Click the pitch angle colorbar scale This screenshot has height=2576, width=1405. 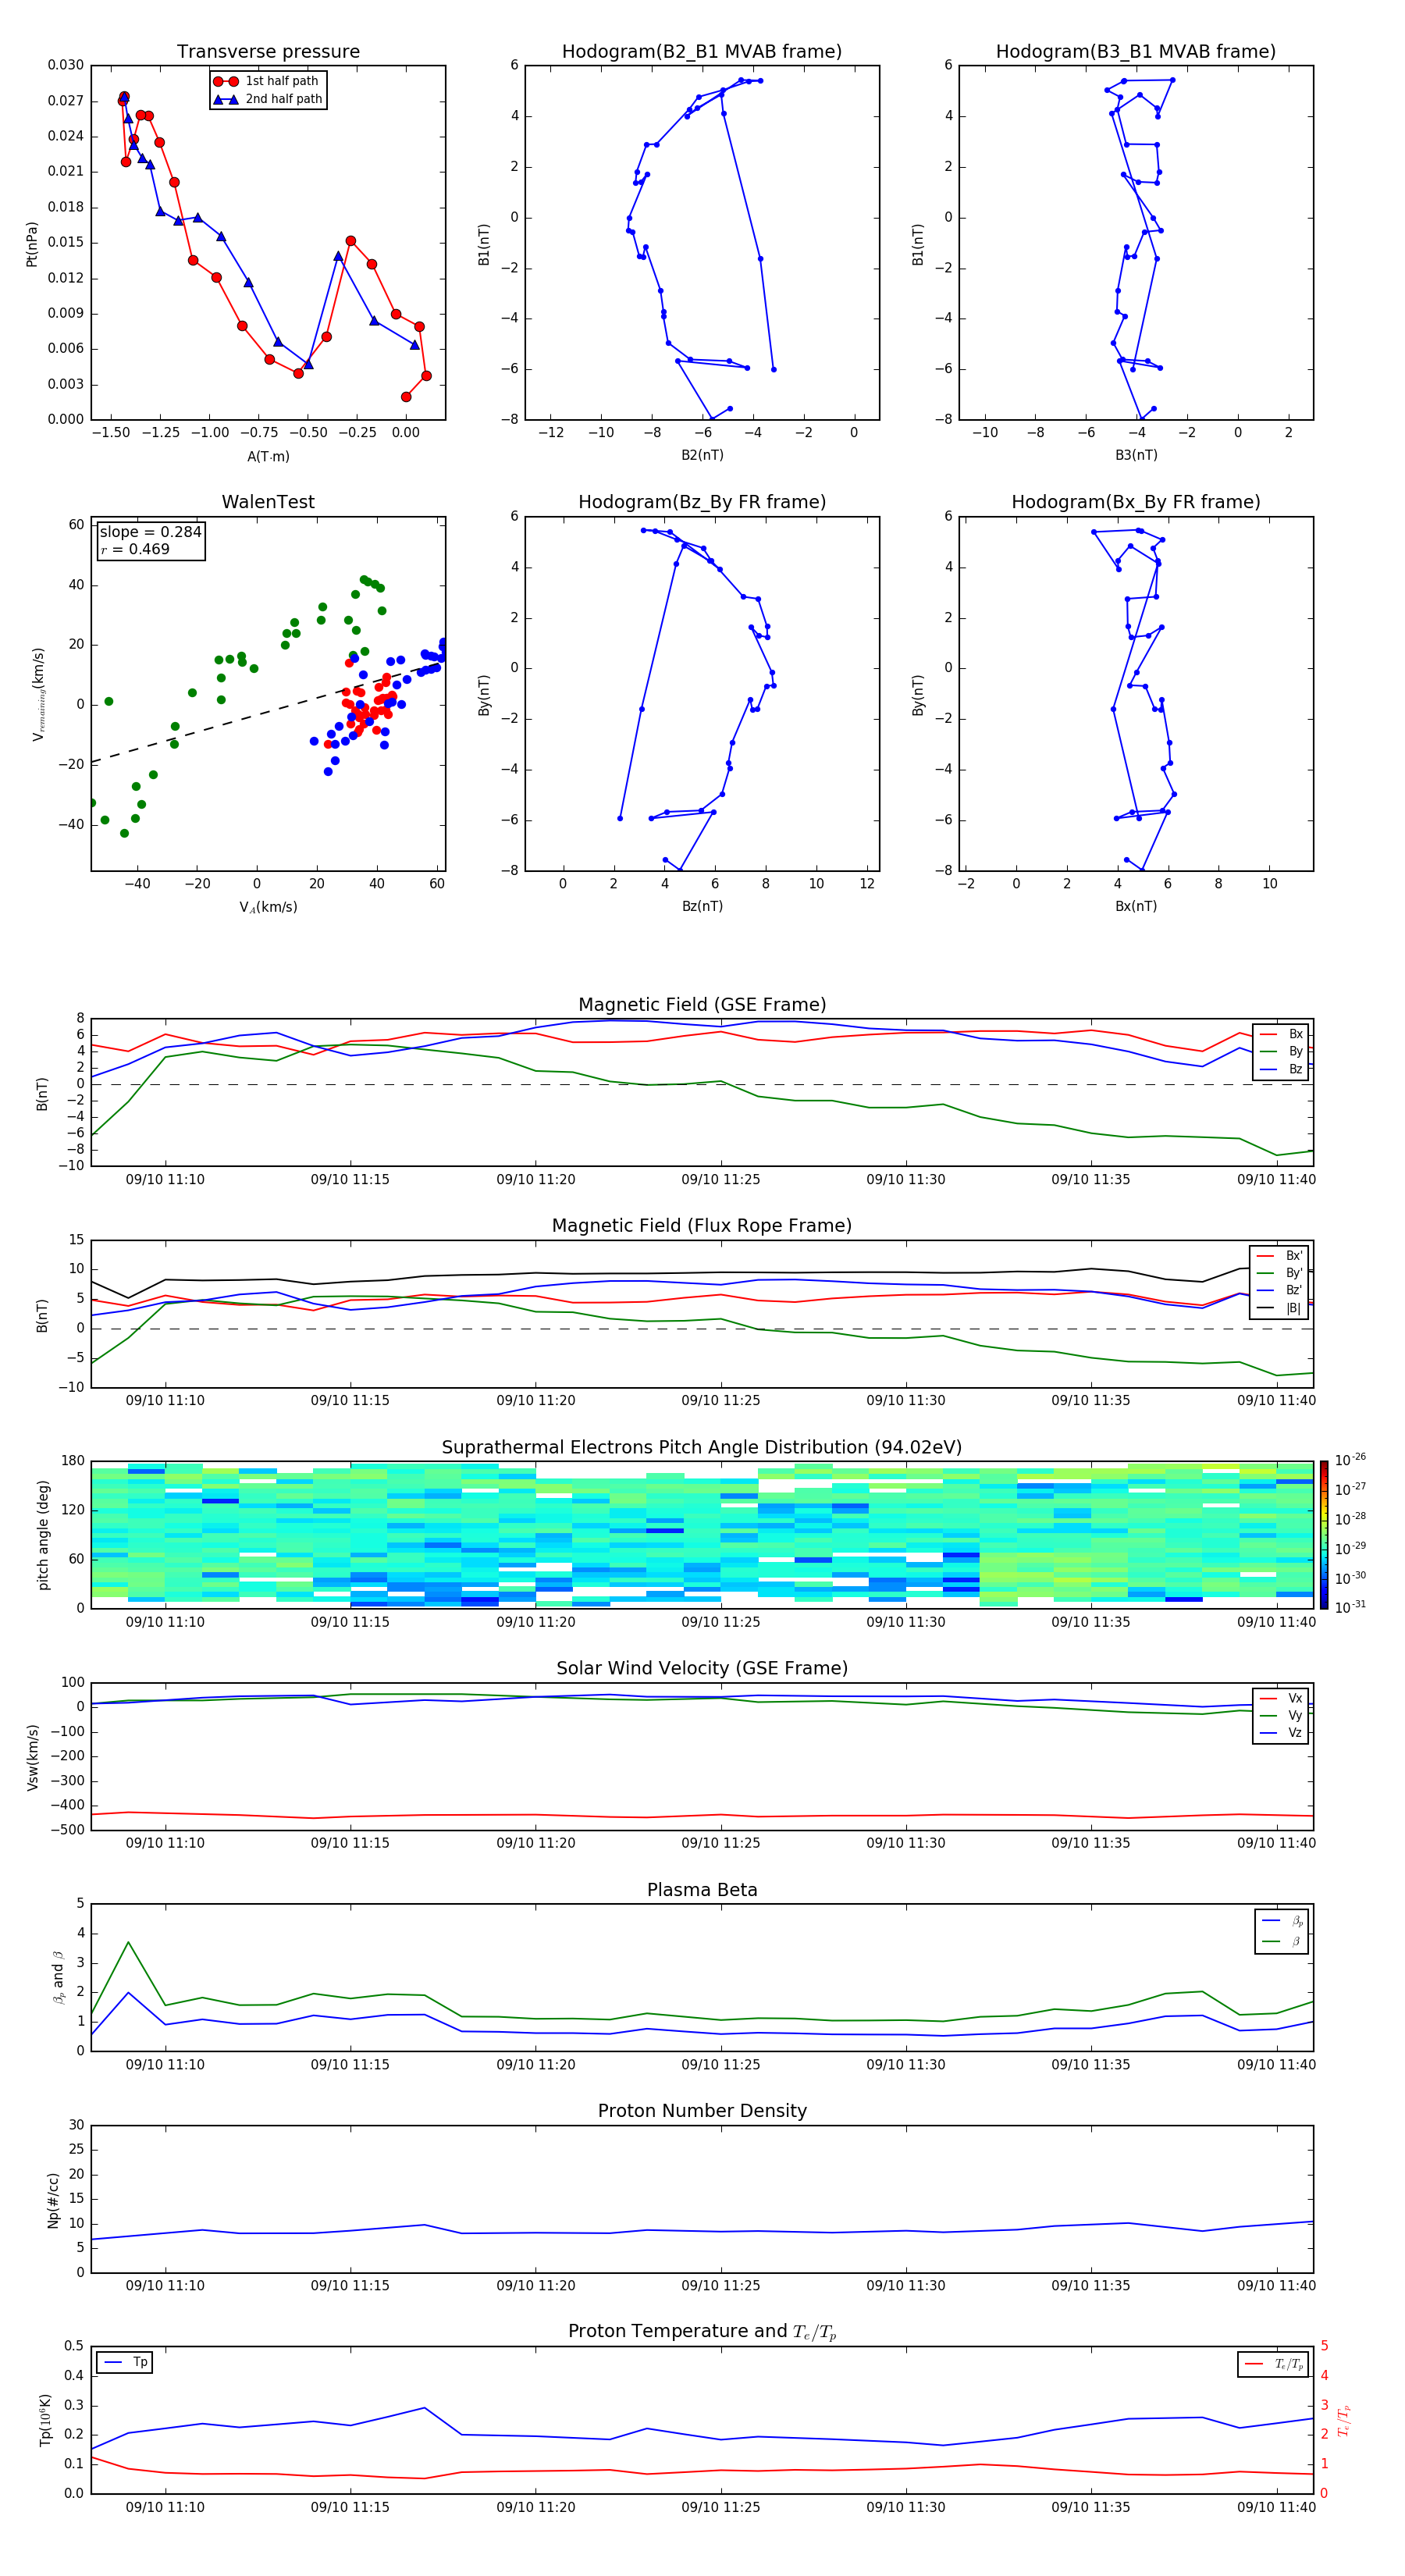pos(1323,1535)
